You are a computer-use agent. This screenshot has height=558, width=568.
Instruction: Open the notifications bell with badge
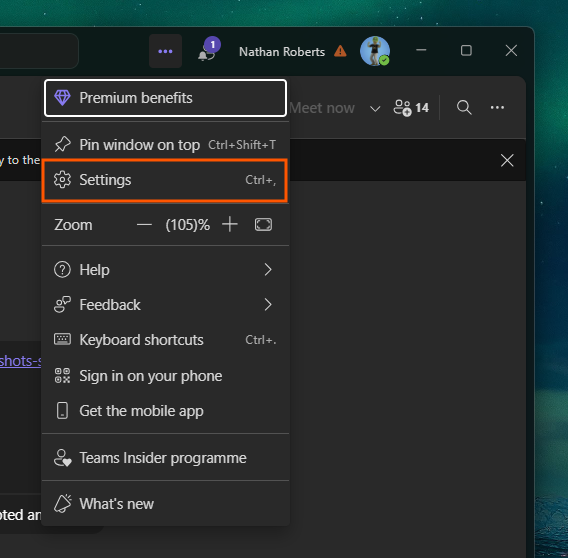(209, 50)
